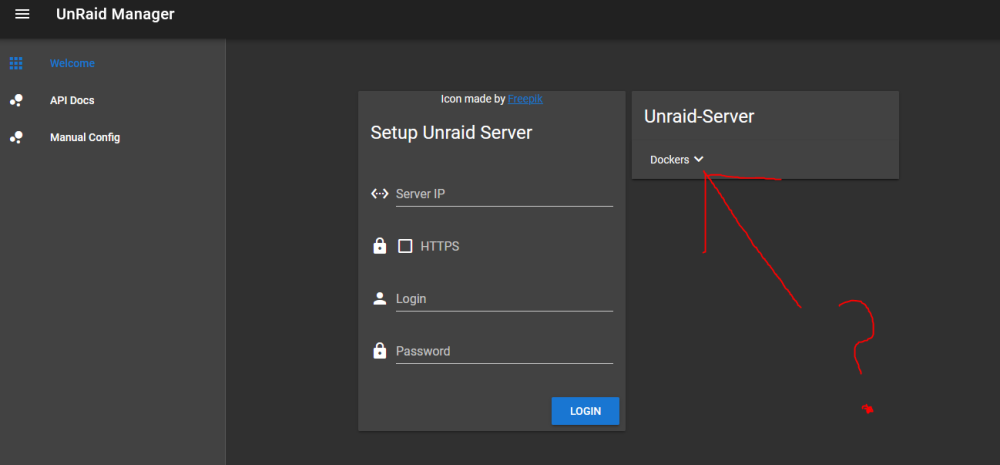Click into the Login username field

click(504, 299)
